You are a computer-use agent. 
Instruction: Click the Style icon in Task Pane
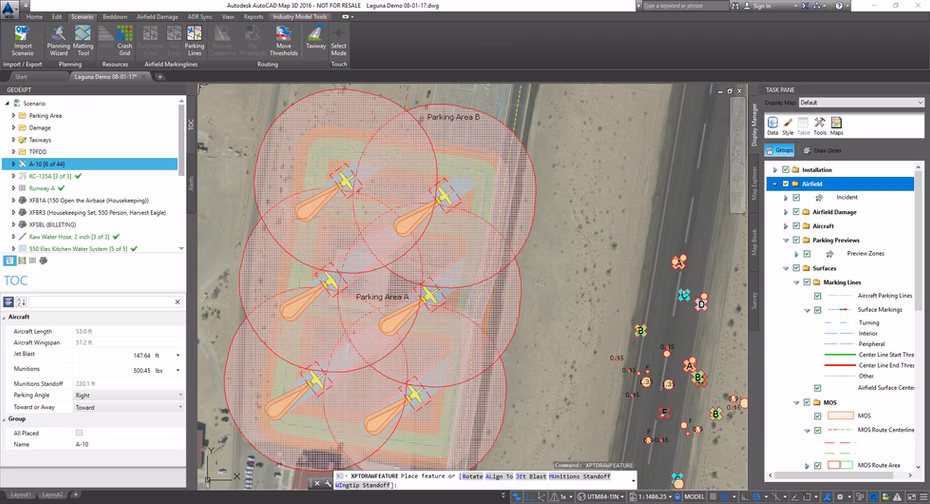[x=788, y=126]
